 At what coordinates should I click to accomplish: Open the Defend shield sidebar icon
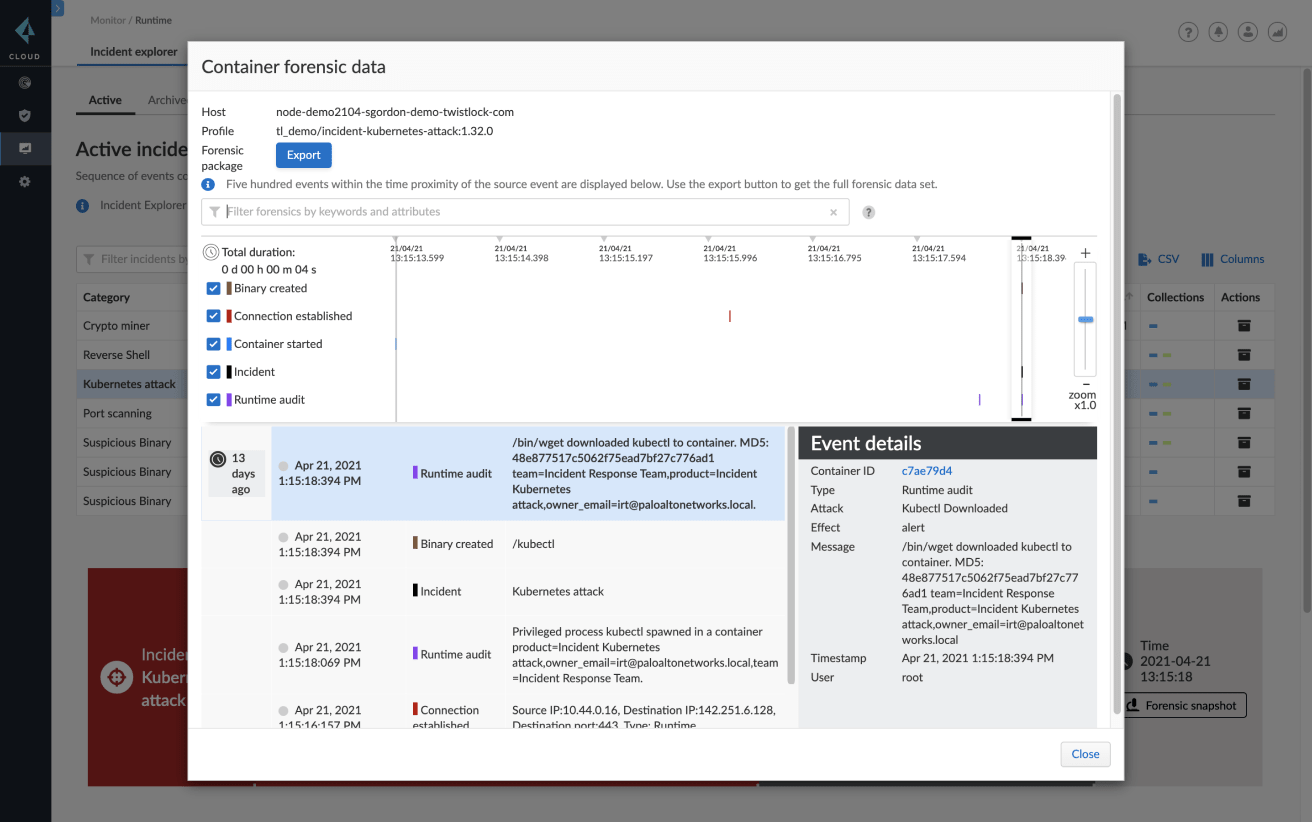25,115
